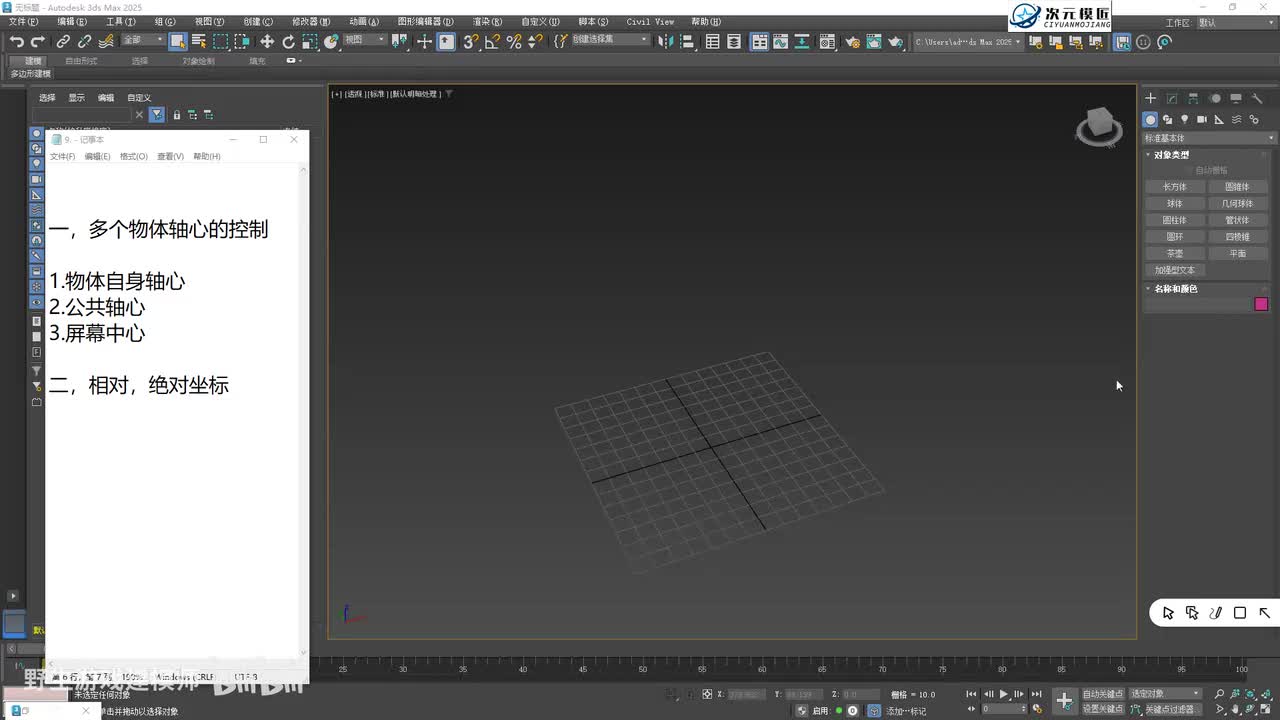This screenshot has height=720, width=1280.
Task: Toggle the Percent Snap button
Action: 514,41
